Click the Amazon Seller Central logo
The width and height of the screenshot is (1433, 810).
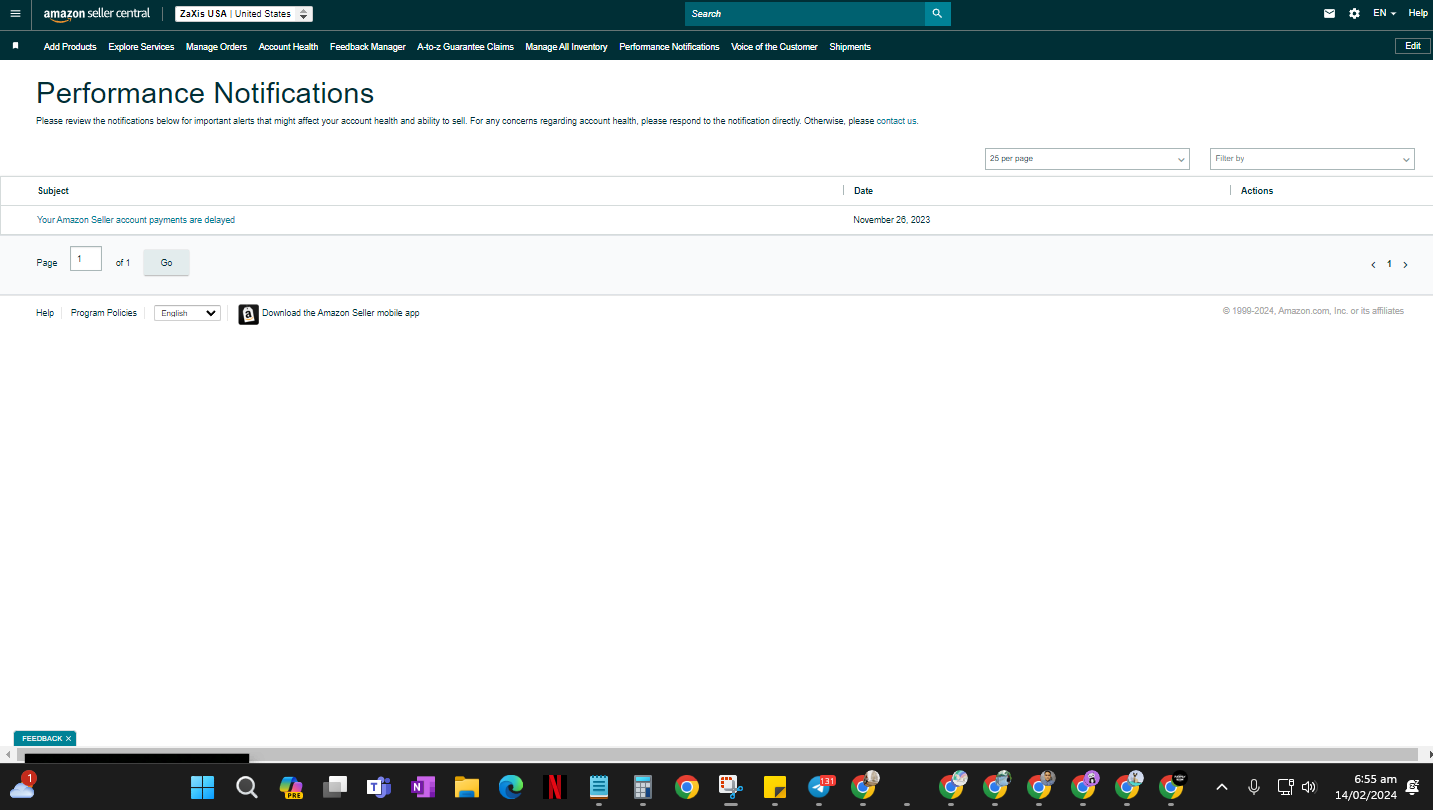coord(97,14)
